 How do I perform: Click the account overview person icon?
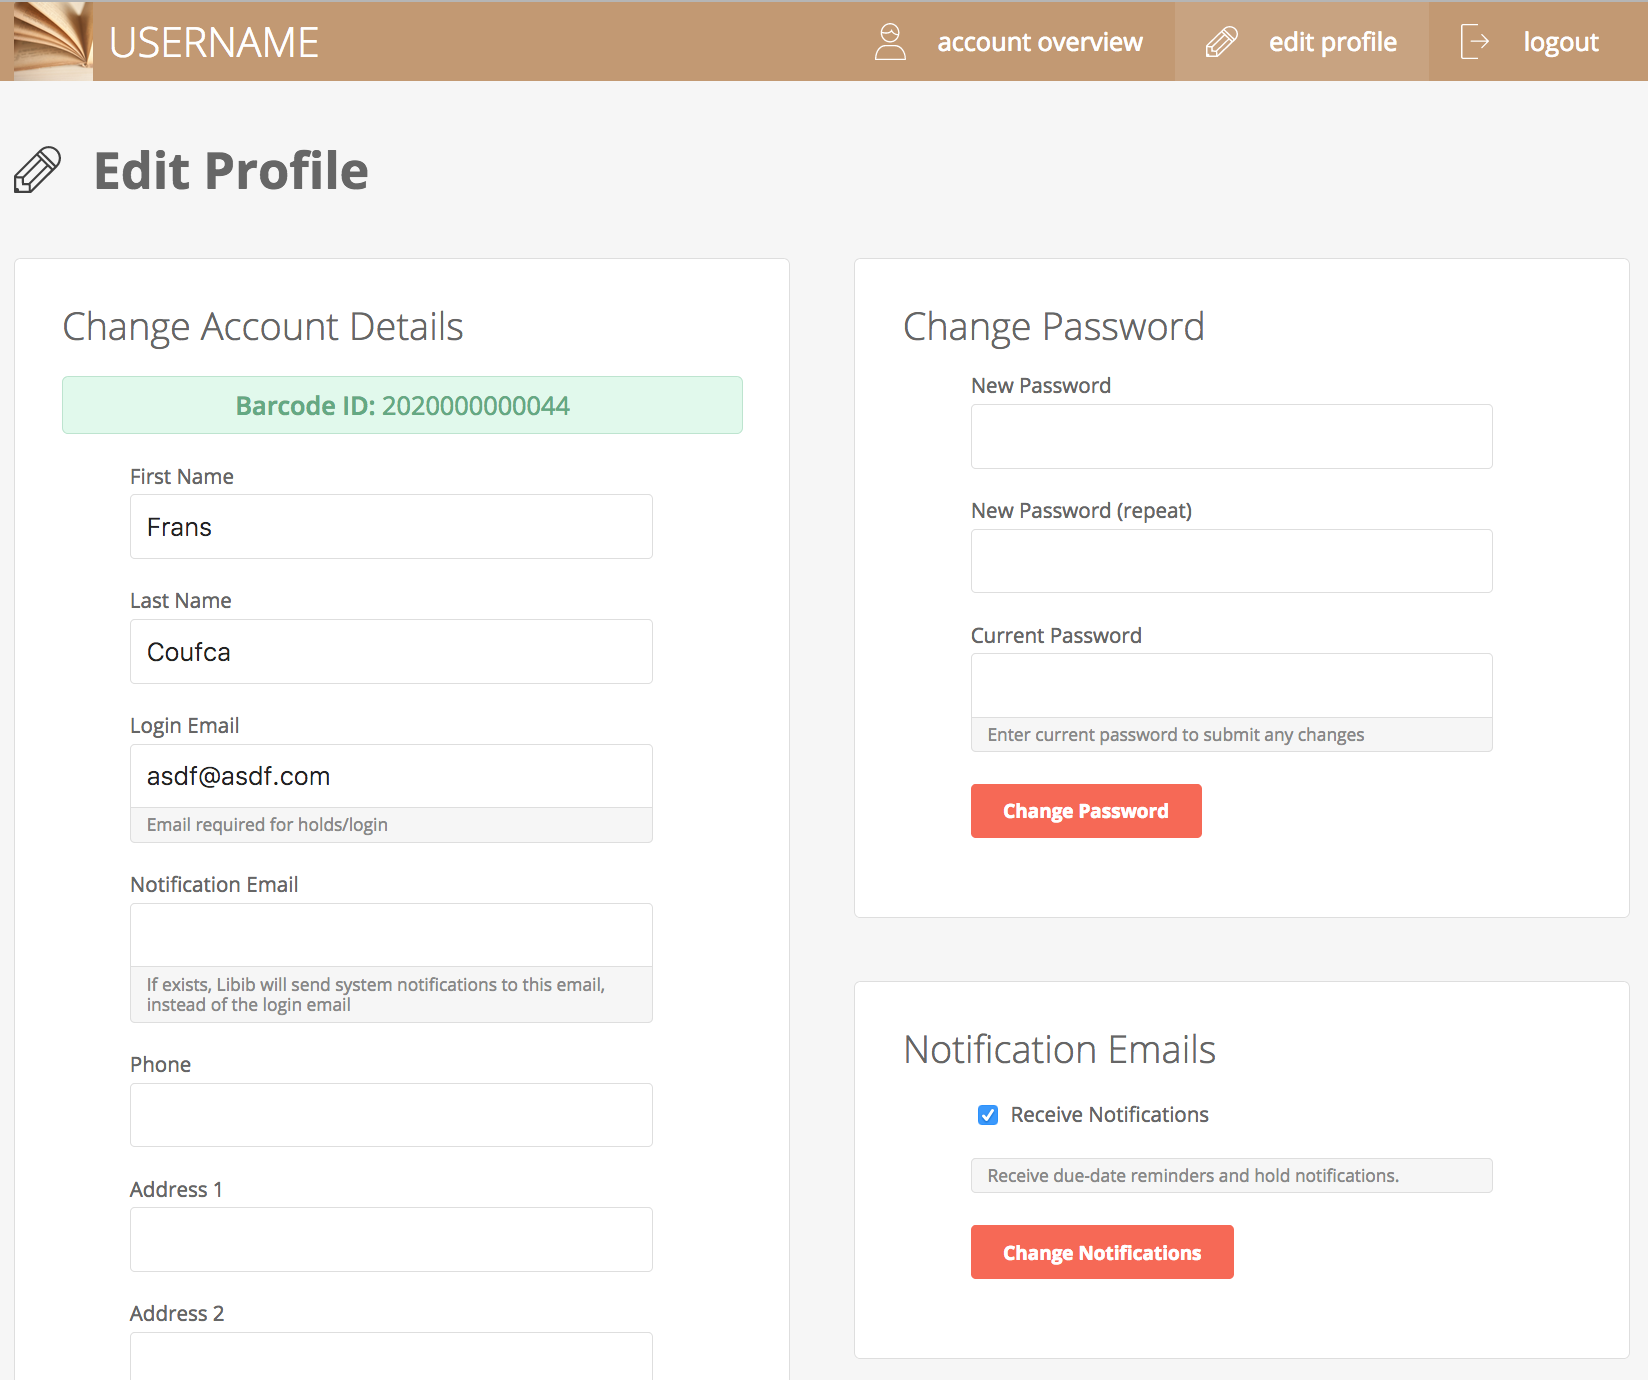click(890, 42)
